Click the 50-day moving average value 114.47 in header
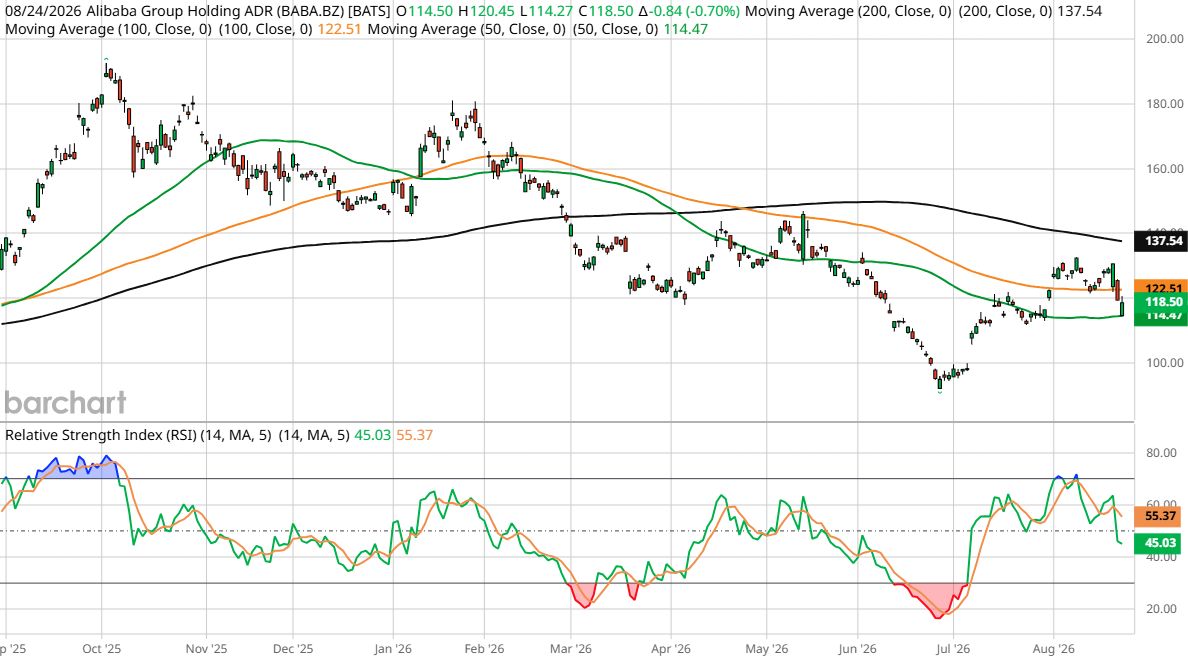Viewport: 1188px width, 661px height. 685,30
